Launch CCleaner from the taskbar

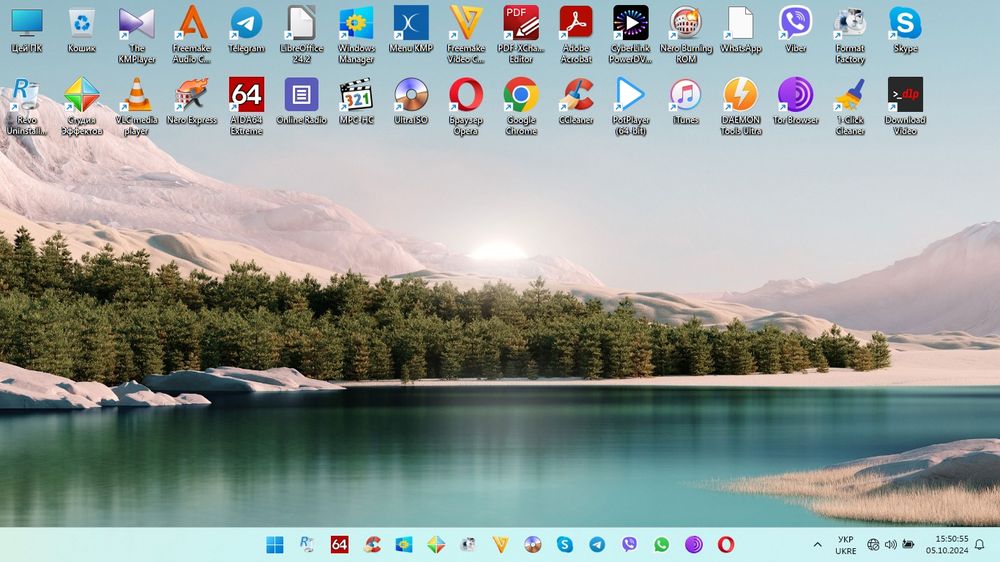click(x=372, y=545)
